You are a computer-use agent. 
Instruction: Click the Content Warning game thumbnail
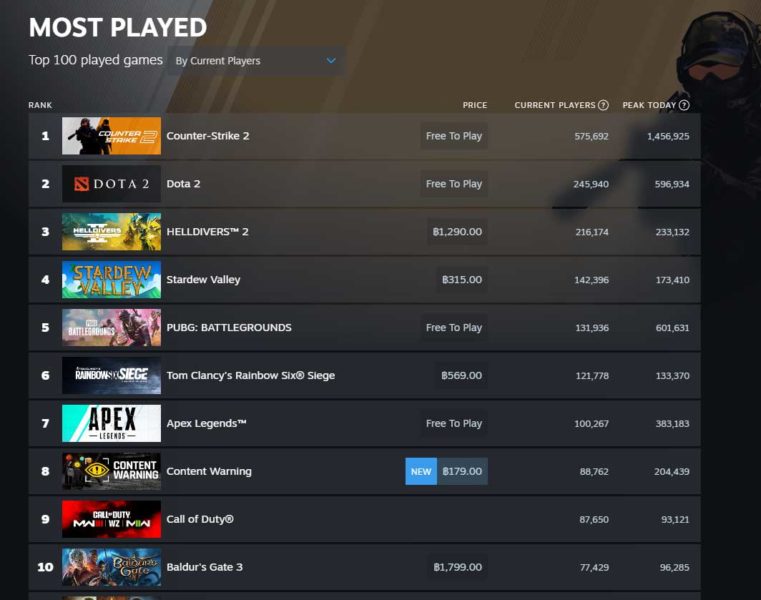111,471
